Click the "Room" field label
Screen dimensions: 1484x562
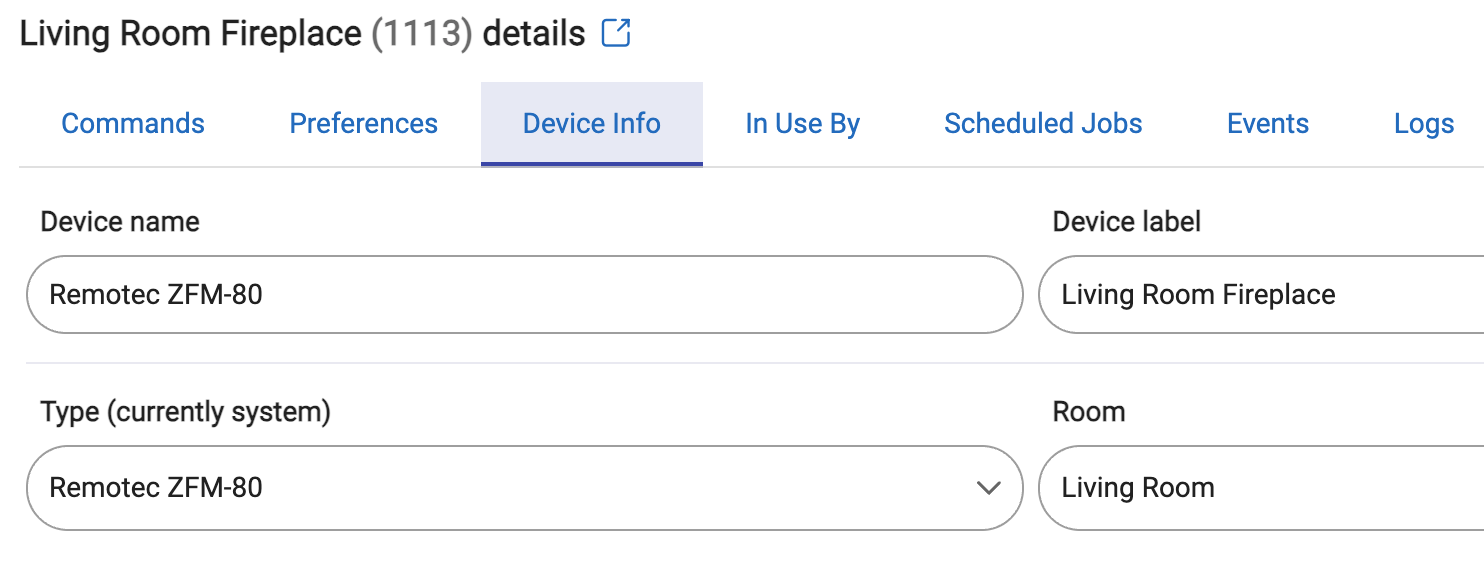1088,412
